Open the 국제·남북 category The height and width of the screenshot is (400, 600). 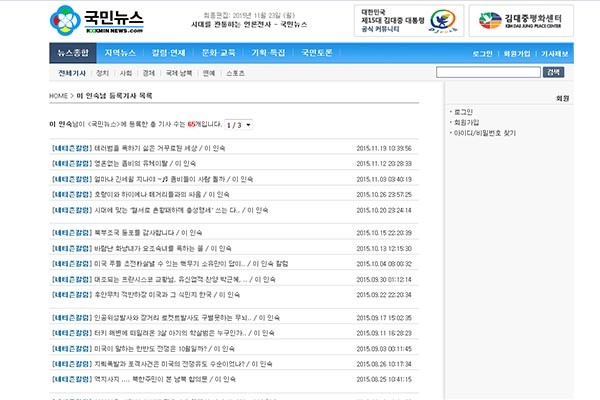pyautogui.click(x=179, y=73)
